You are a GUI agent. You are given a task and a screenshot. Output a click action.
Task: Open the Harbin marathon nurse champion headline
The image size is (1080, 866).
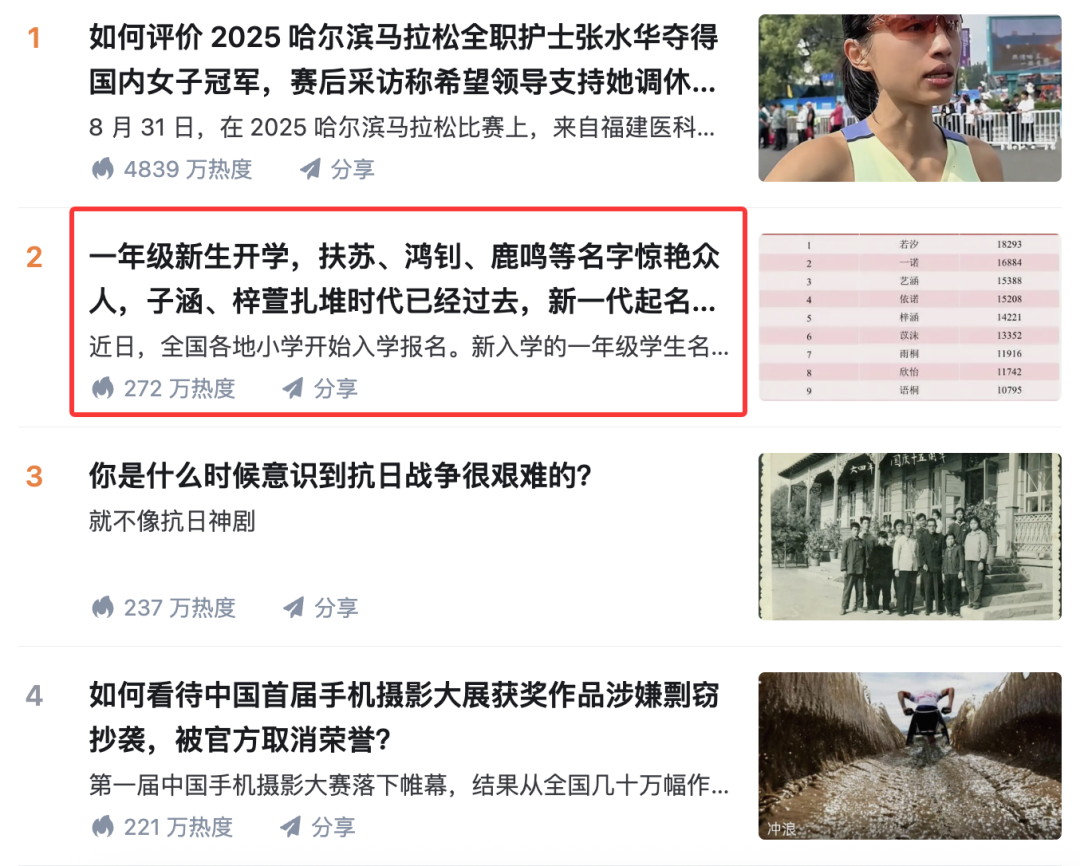point(404,59)
